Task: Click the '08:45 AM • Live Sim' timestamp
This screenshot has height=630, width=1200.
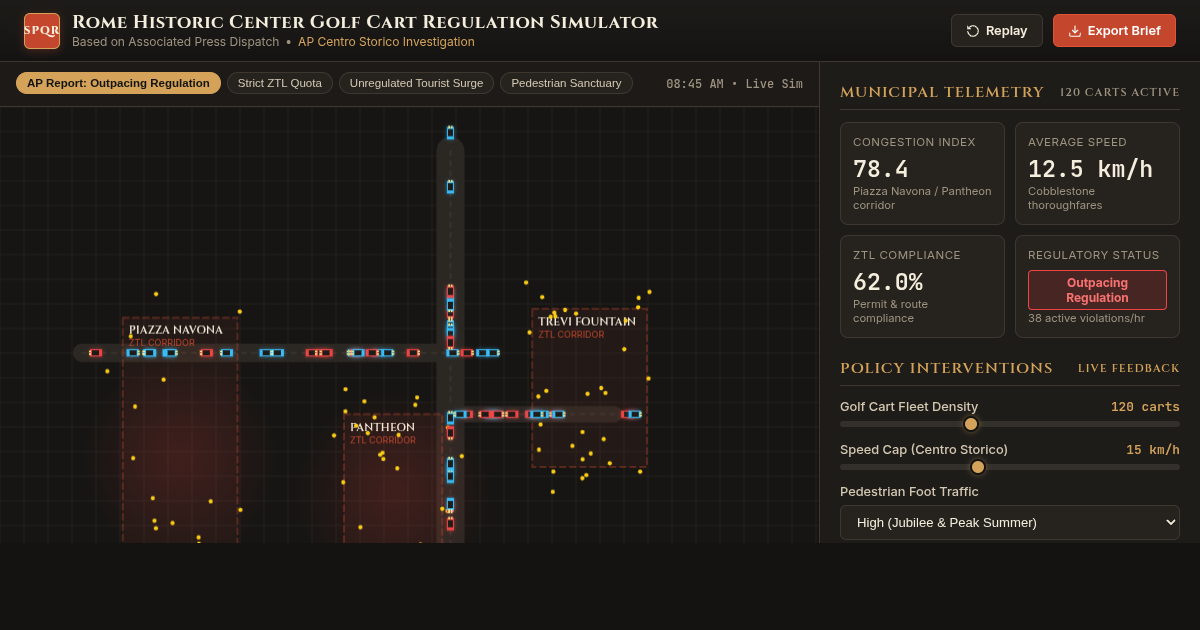Action: pos(734,84)
